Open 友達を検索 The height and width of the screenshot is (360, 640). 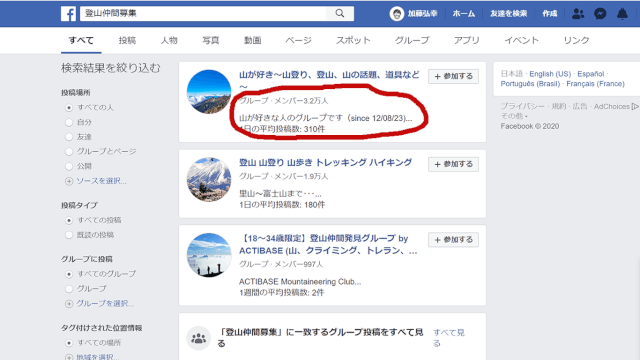508,13
